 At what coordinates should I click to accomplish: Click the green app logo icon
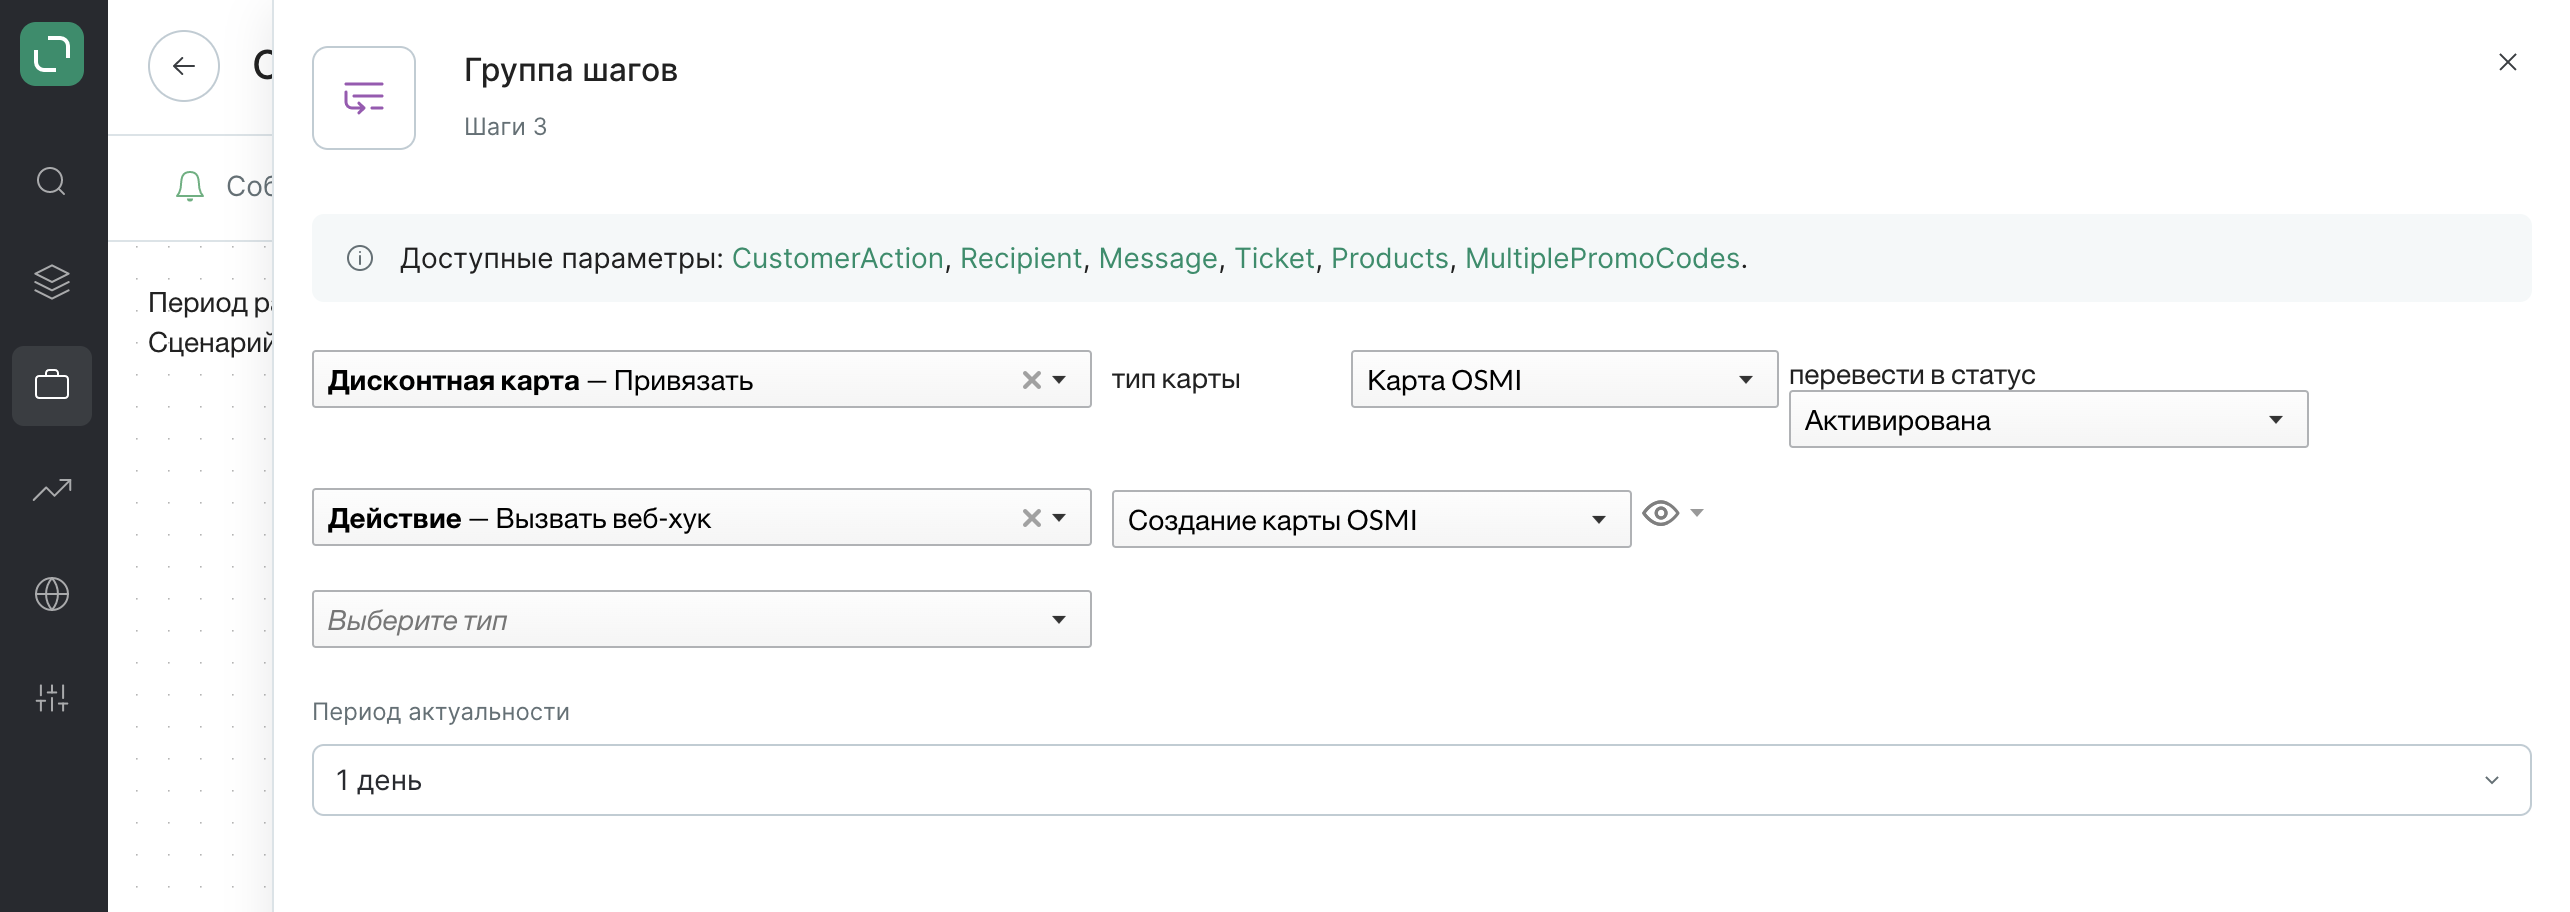(52, 54)
